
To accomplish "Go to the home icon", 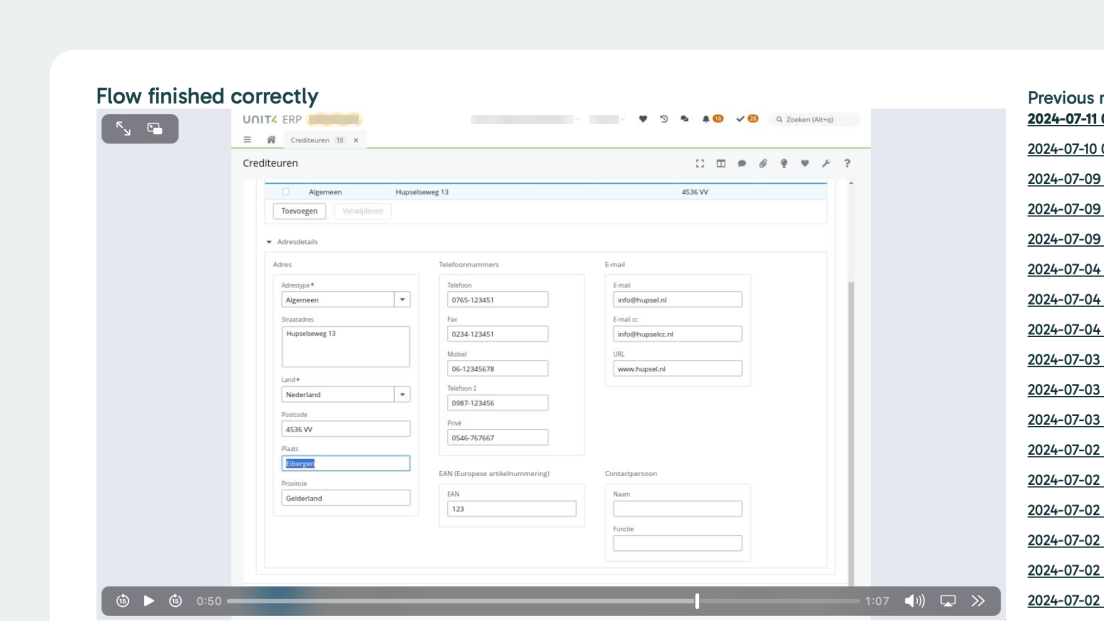I will (271, 140).
